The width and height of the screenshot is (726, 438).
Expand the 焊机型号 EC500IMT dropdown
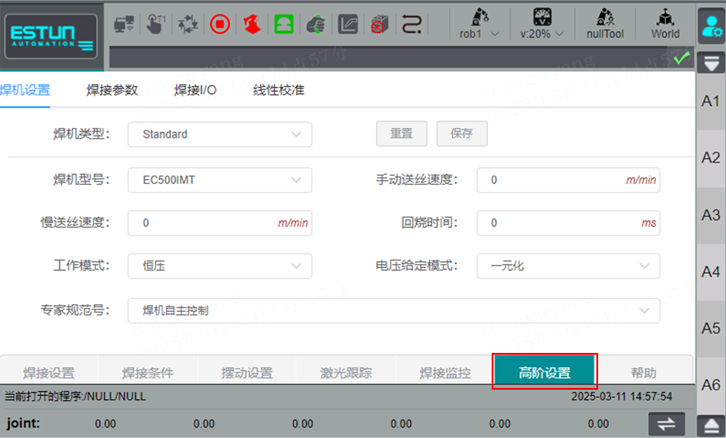coord(220,180)
